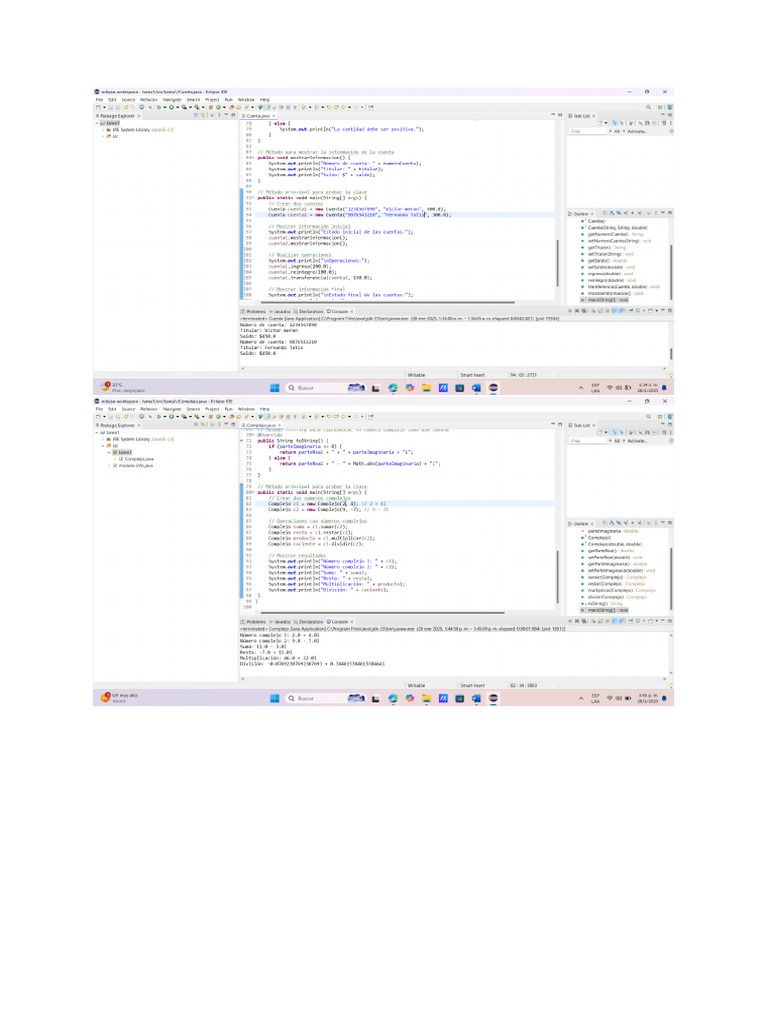
Task: Select getSaldo() in Cuenta Outline
Action: 604,260
